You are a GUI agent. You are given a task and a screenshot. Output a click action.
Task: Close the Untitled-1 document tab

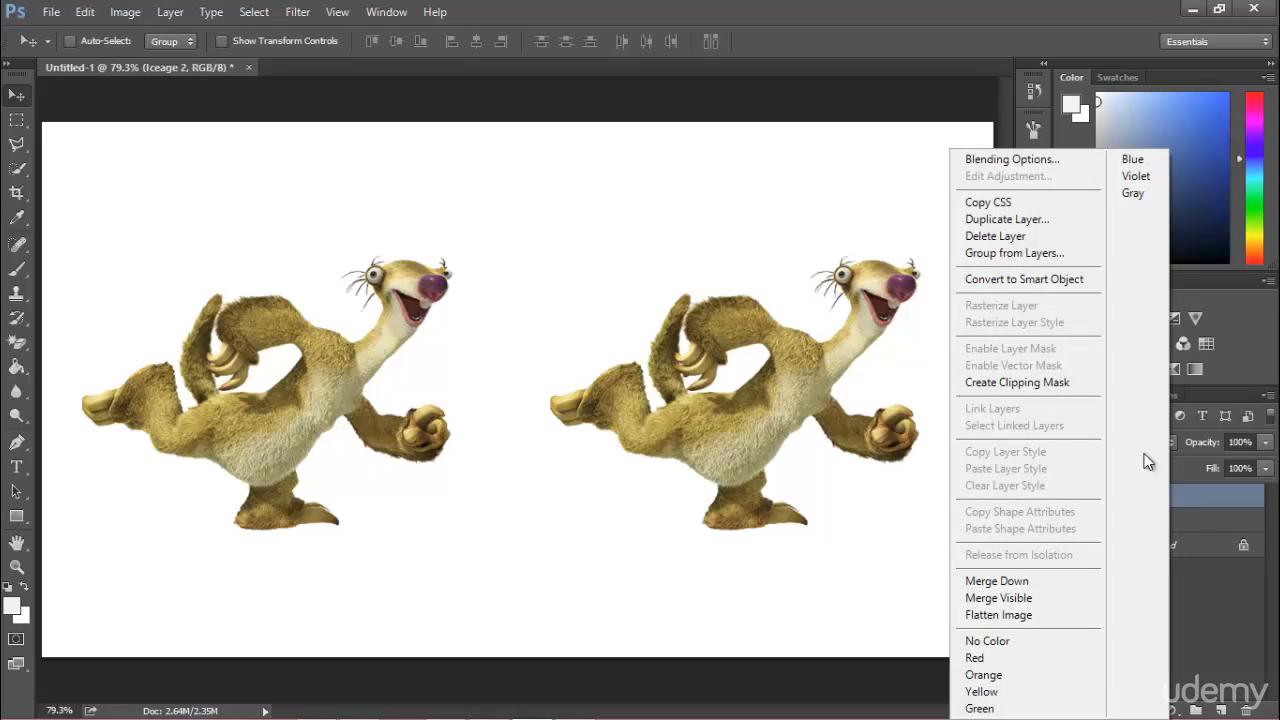coord(249,67)
